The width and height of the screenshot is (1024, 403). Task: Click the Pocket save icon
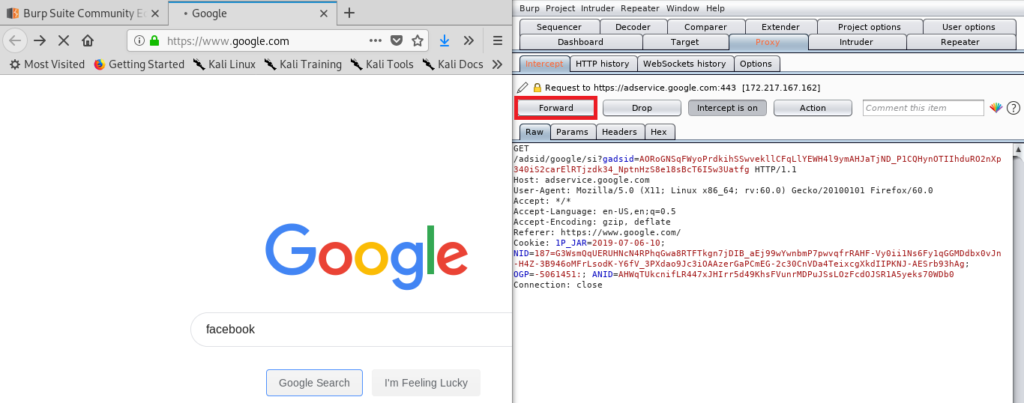coord(396,40)
